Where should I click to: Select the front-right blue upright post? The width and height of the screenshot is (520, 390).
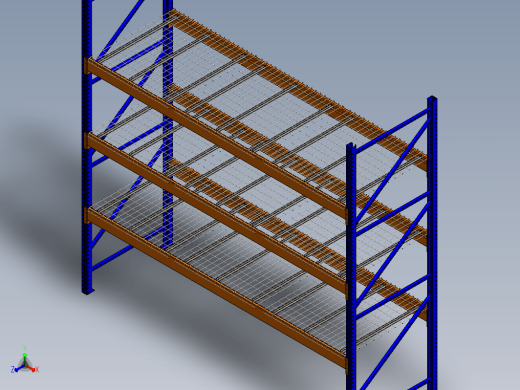coord(351,267)
